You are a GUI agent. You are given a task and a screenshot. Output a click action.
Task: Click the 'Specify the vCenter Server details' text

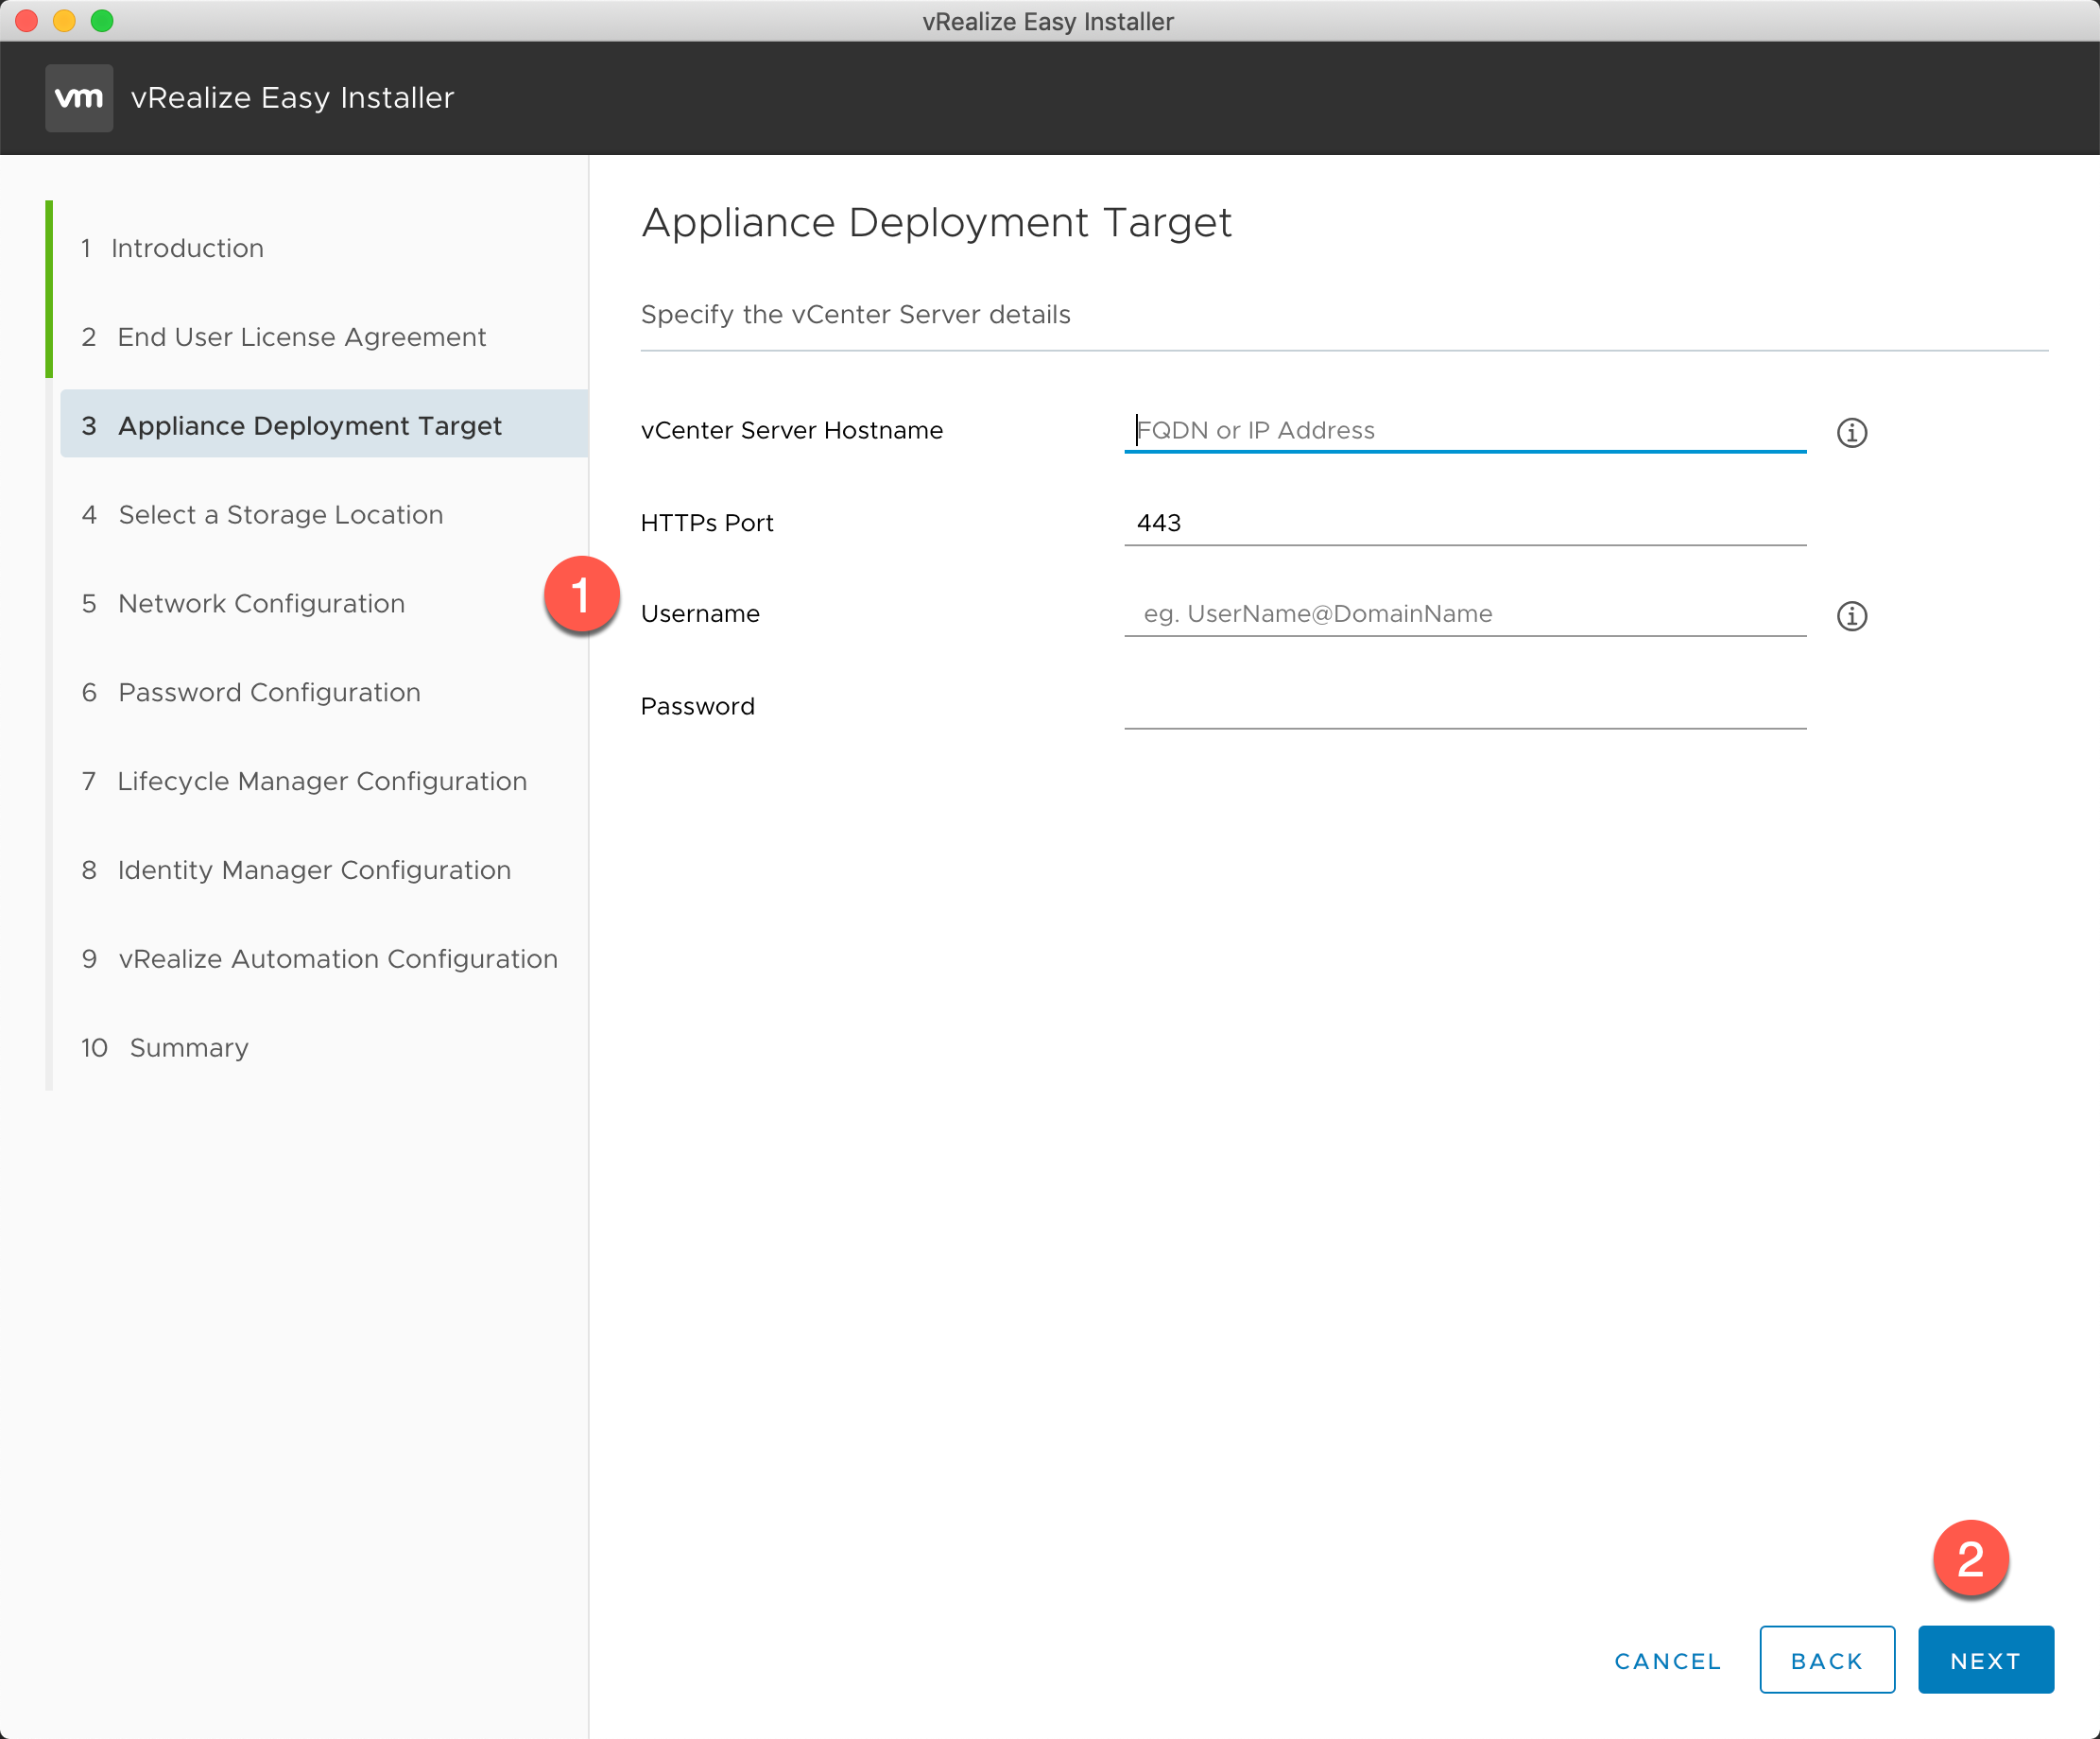[855, 314]
